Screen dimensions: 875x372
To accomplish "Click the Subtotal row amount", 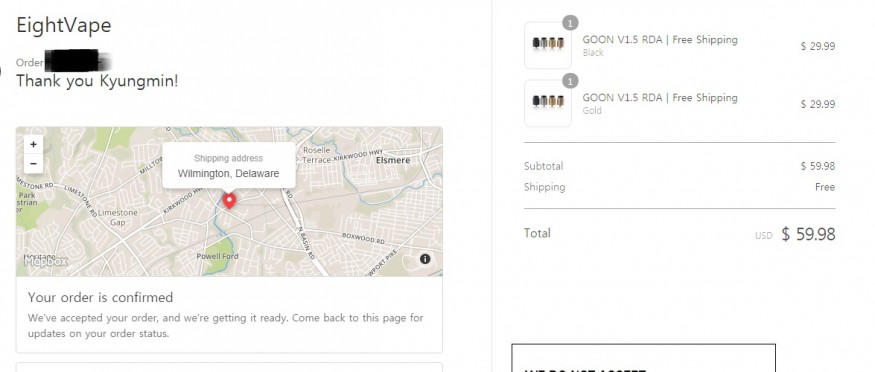I will pos(818,166).
